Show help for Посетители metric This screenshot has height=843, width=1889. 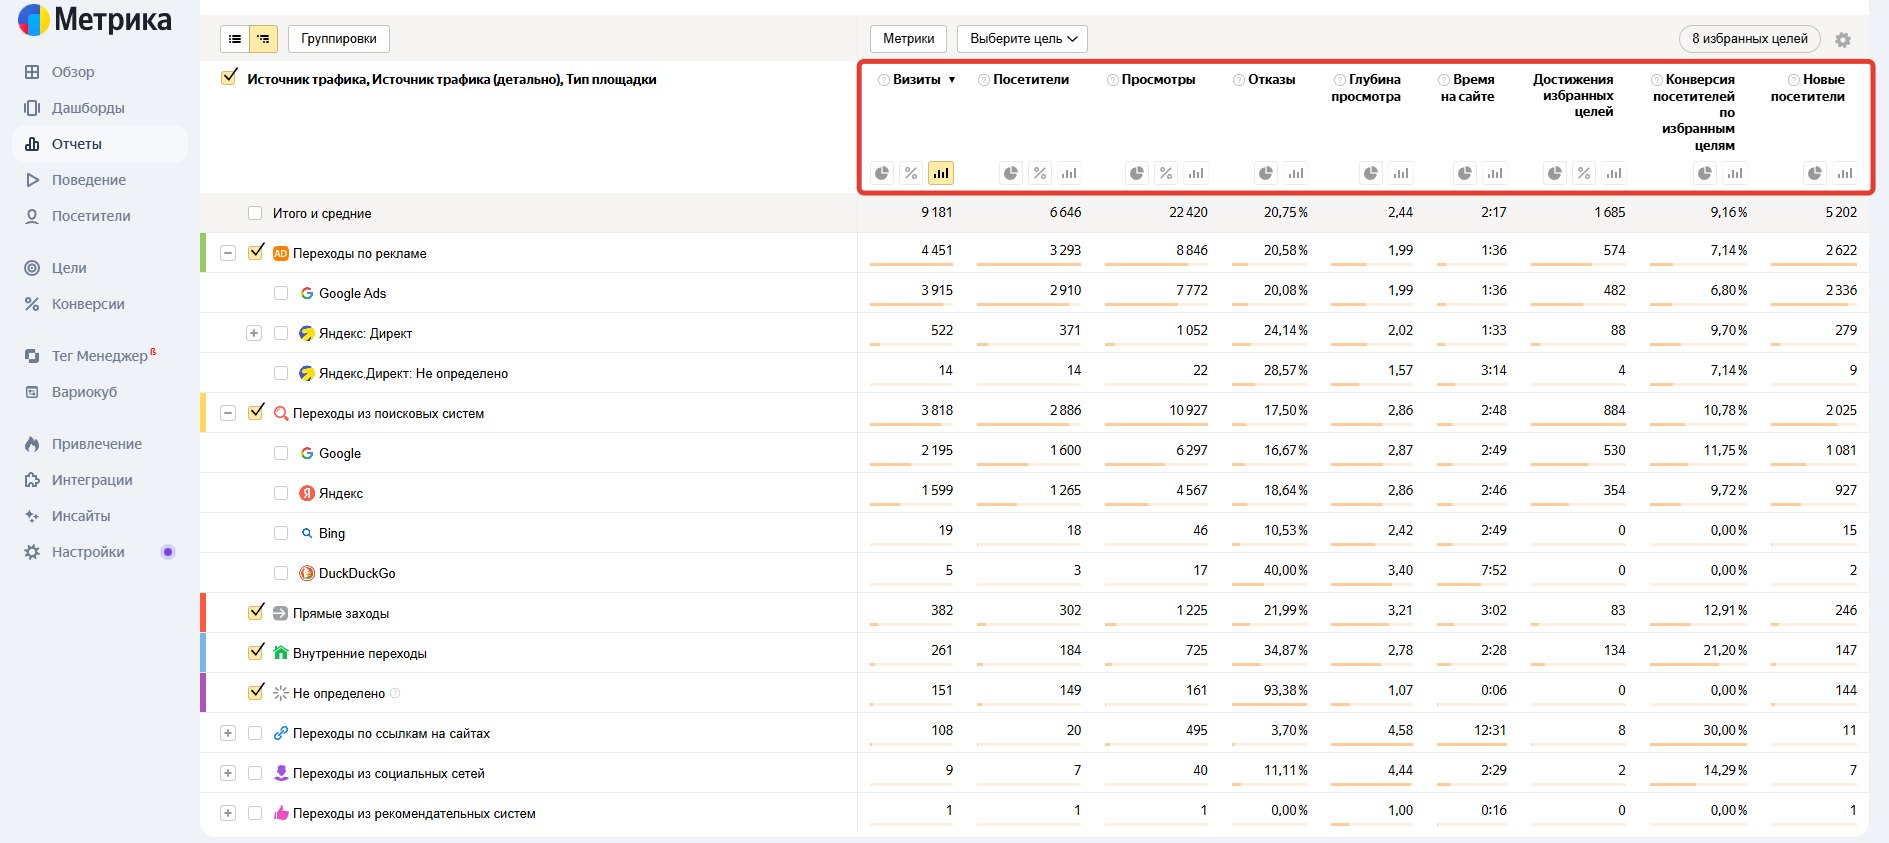(x=984, y=80)
